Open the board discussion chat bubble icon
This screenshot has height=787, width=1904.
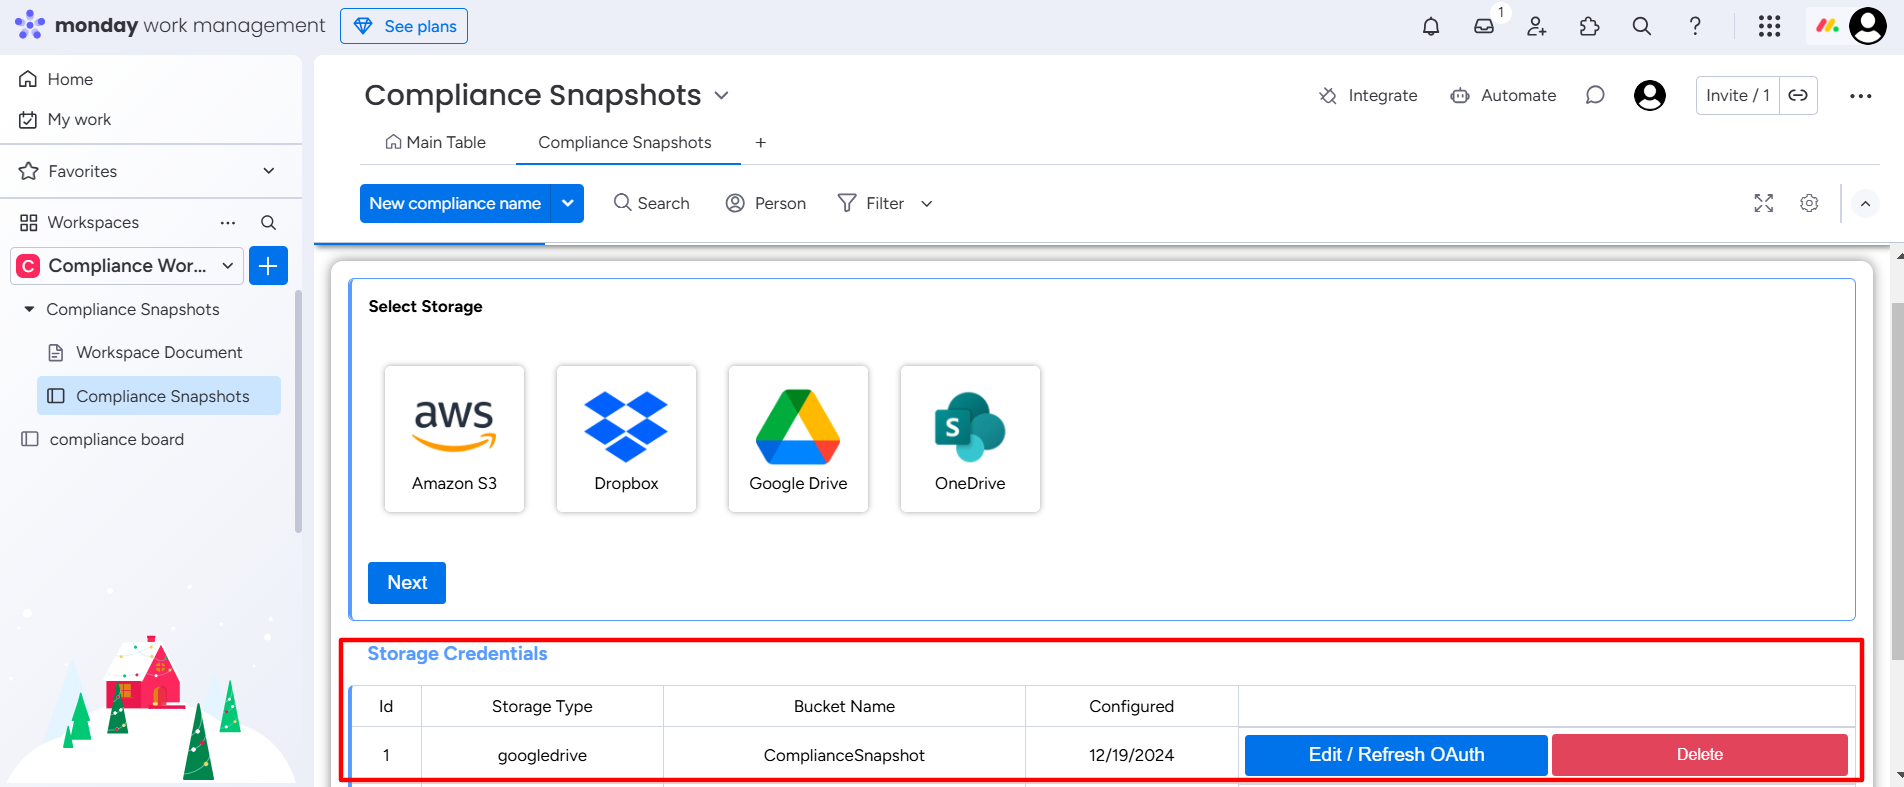tap(1595, 95)
